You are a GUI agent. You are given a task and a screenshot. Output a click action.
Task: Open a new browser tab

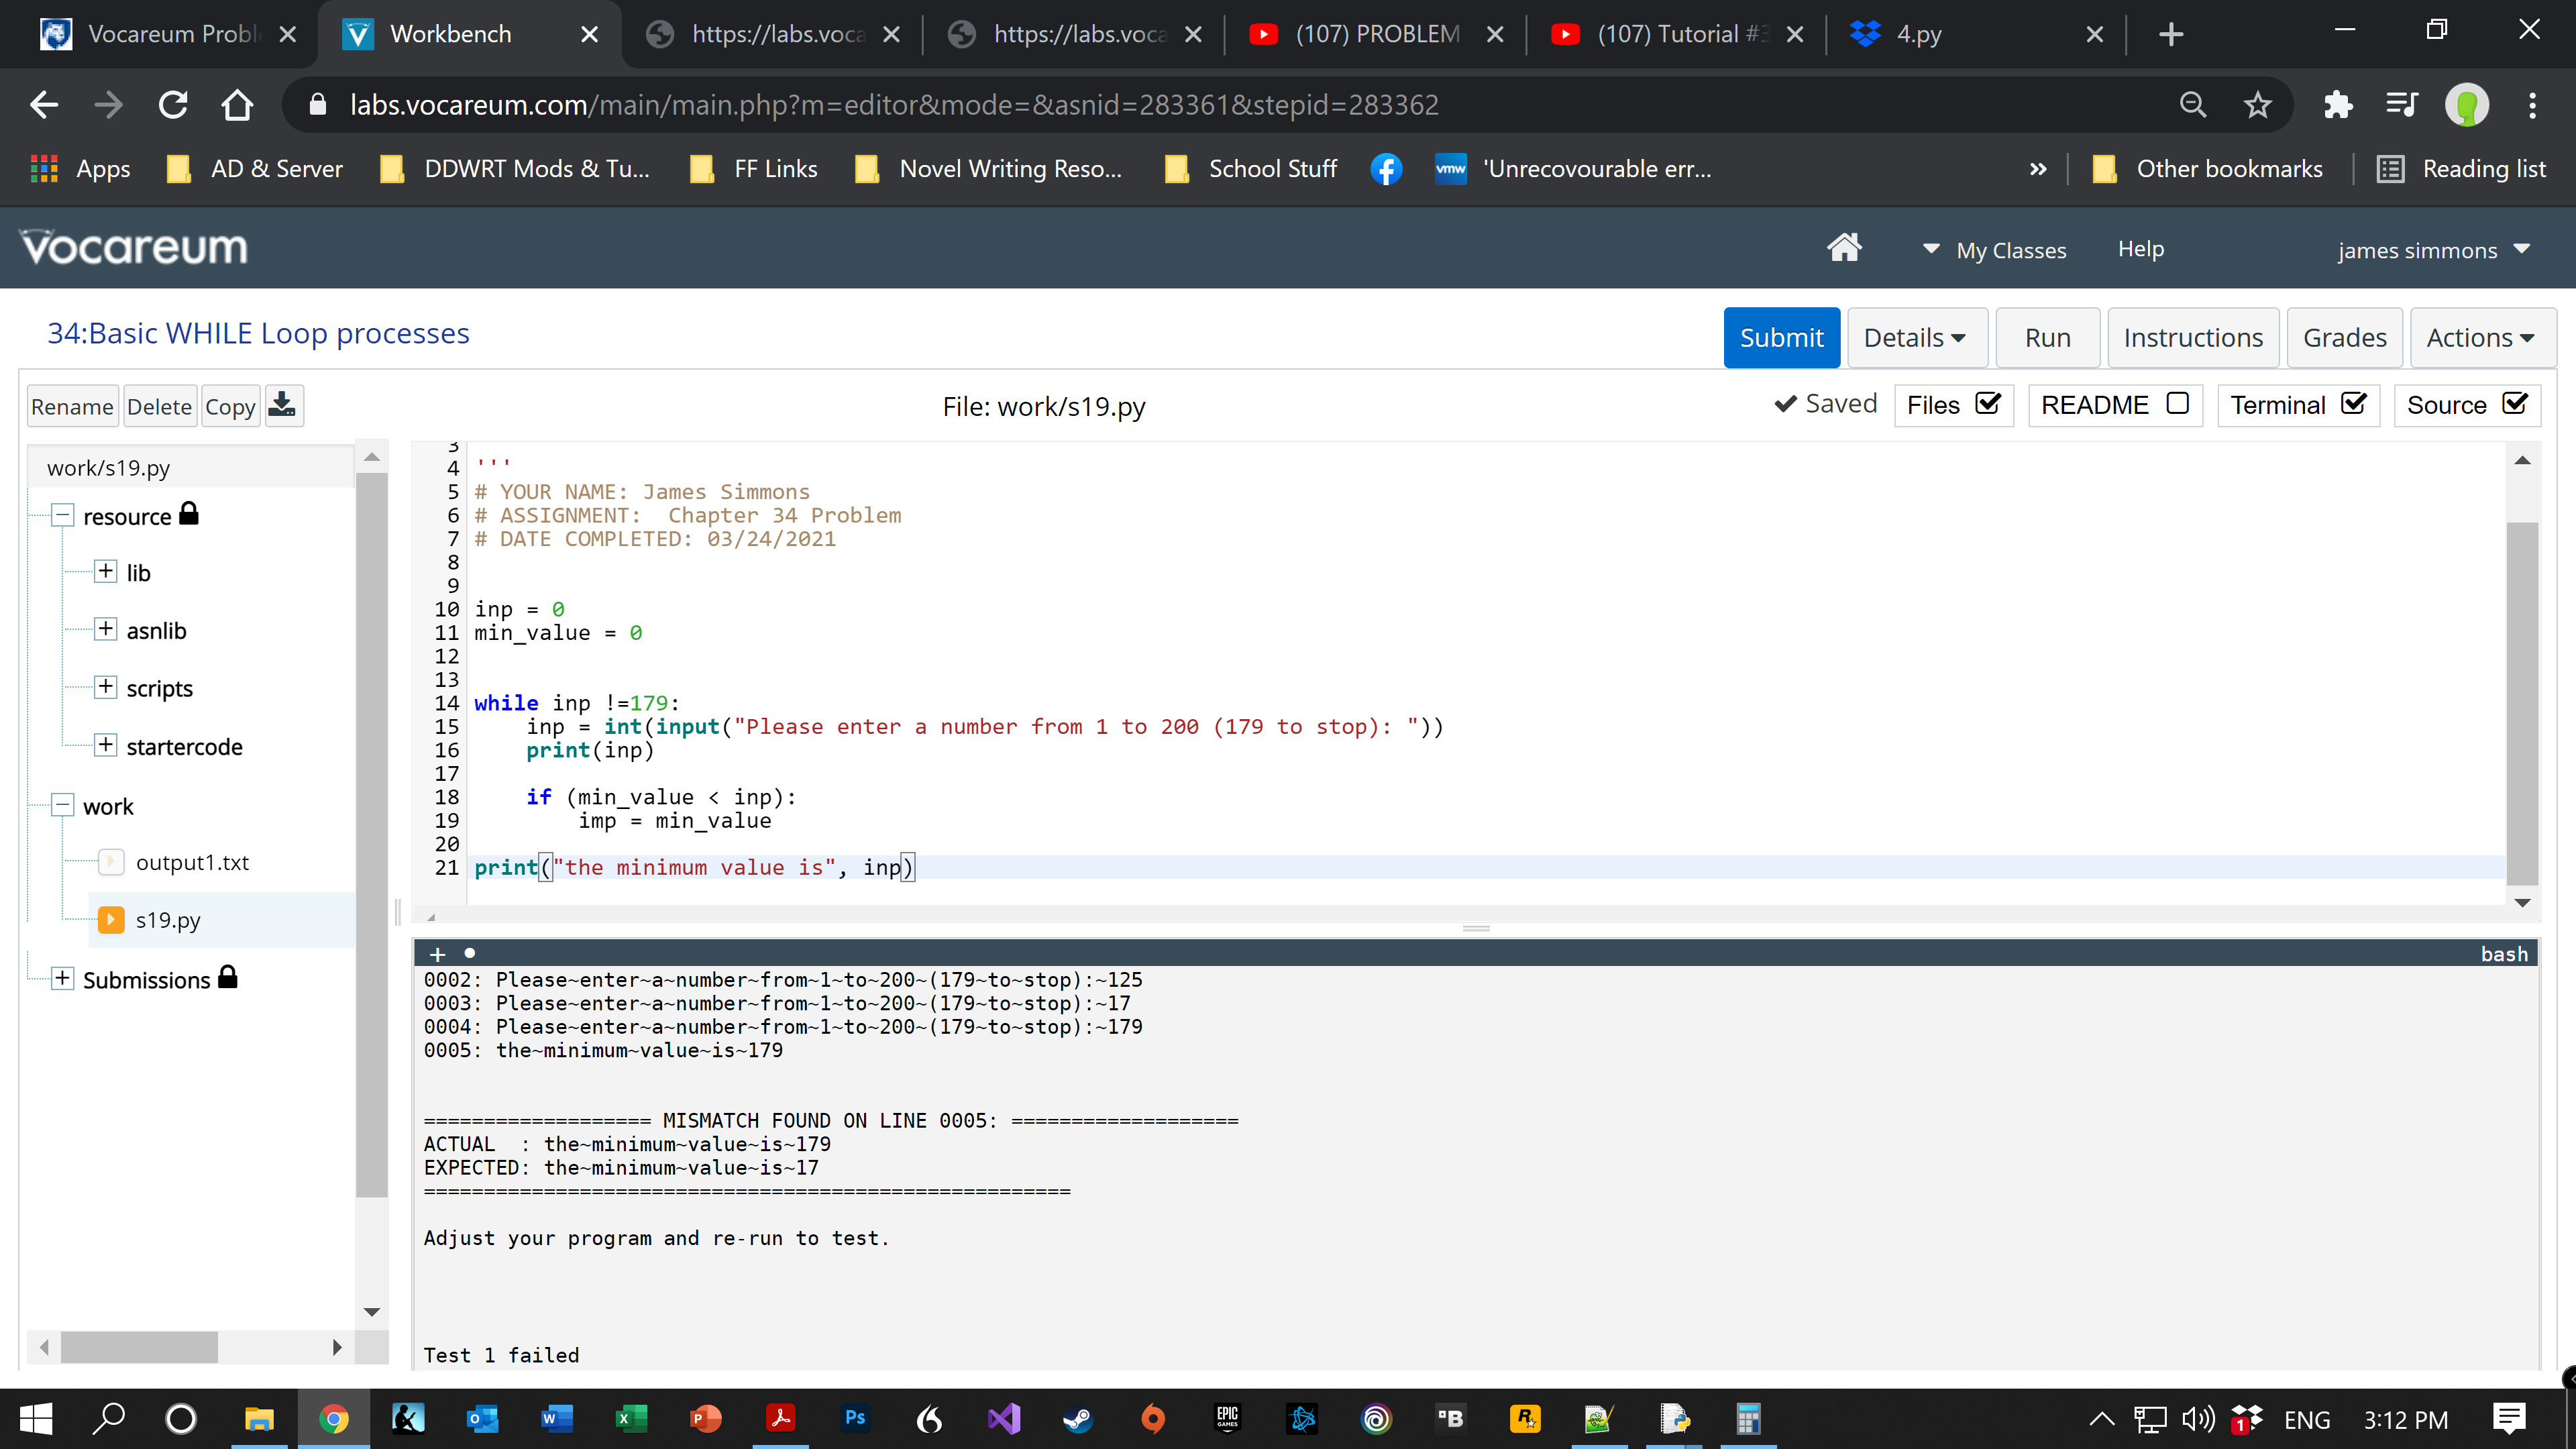coord(2170,34)
